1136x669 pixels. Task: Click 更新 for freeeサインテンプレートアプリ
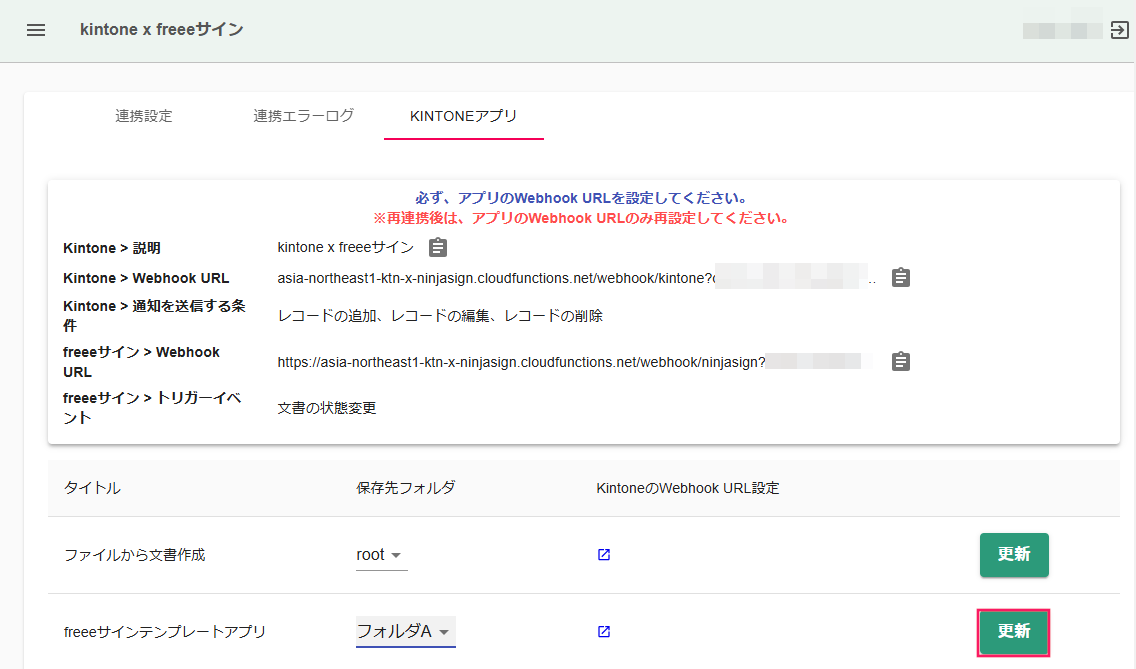(x=1014, y=631)
